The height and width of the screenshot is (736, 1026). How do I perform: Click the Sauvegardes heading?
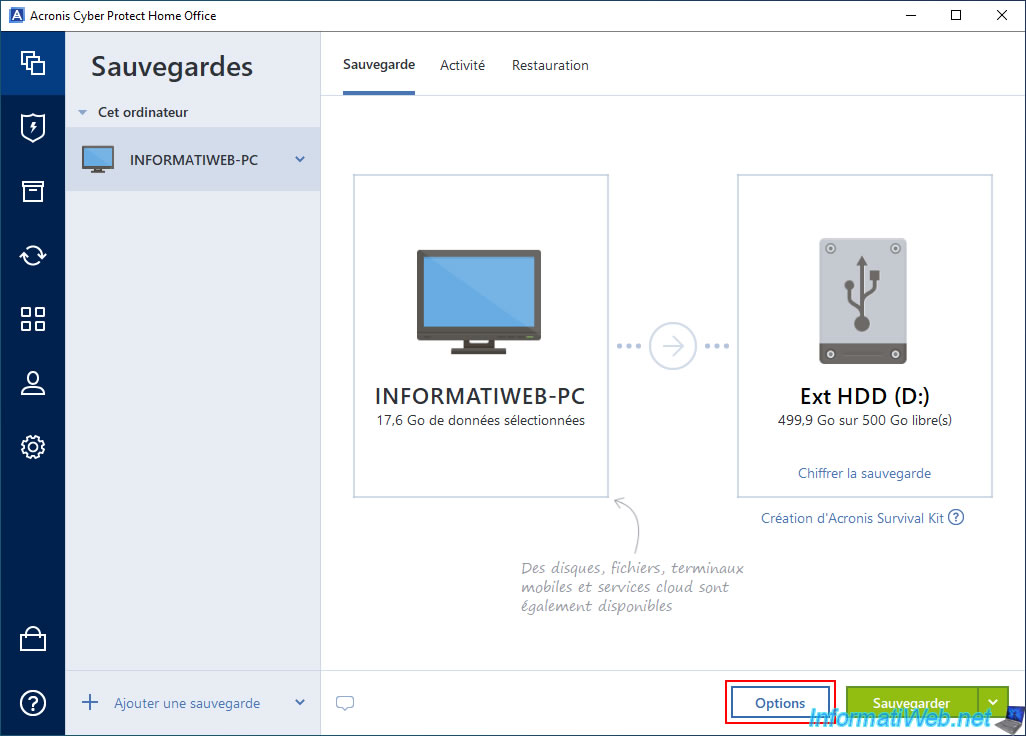pos(171,67)
